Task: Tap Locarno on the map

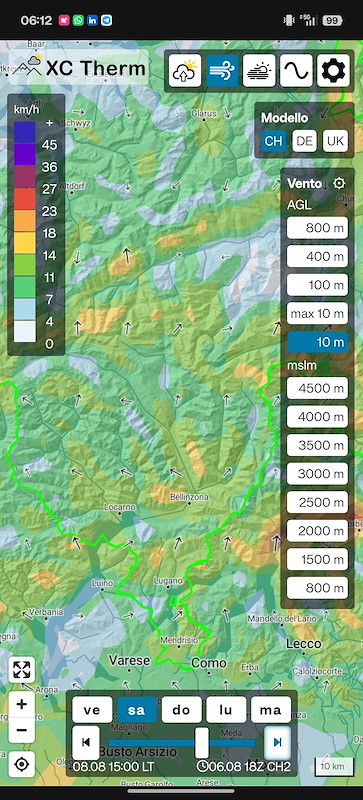Action: tap(119, 507)
